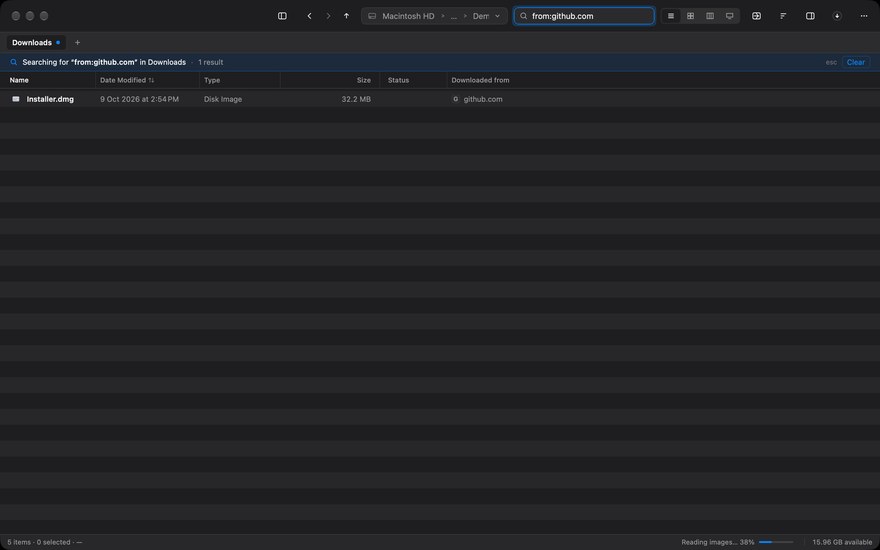
Task: Go forward with the right chevron
Action: point(328,16)
